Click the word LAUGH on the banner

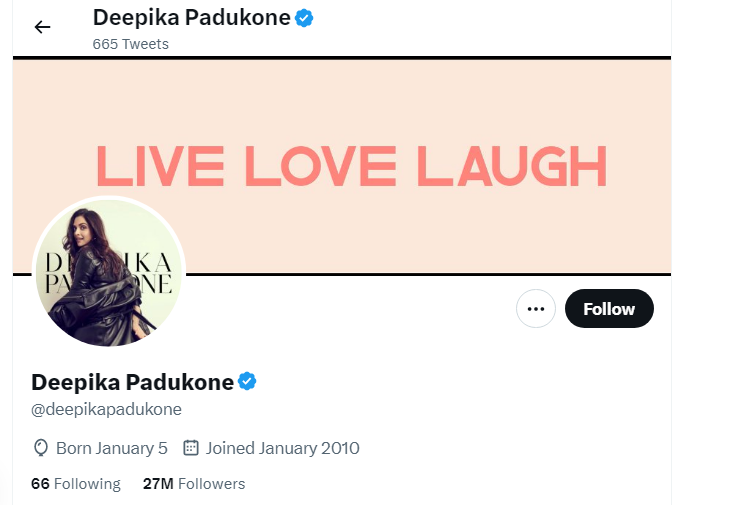tap(512, 167)
